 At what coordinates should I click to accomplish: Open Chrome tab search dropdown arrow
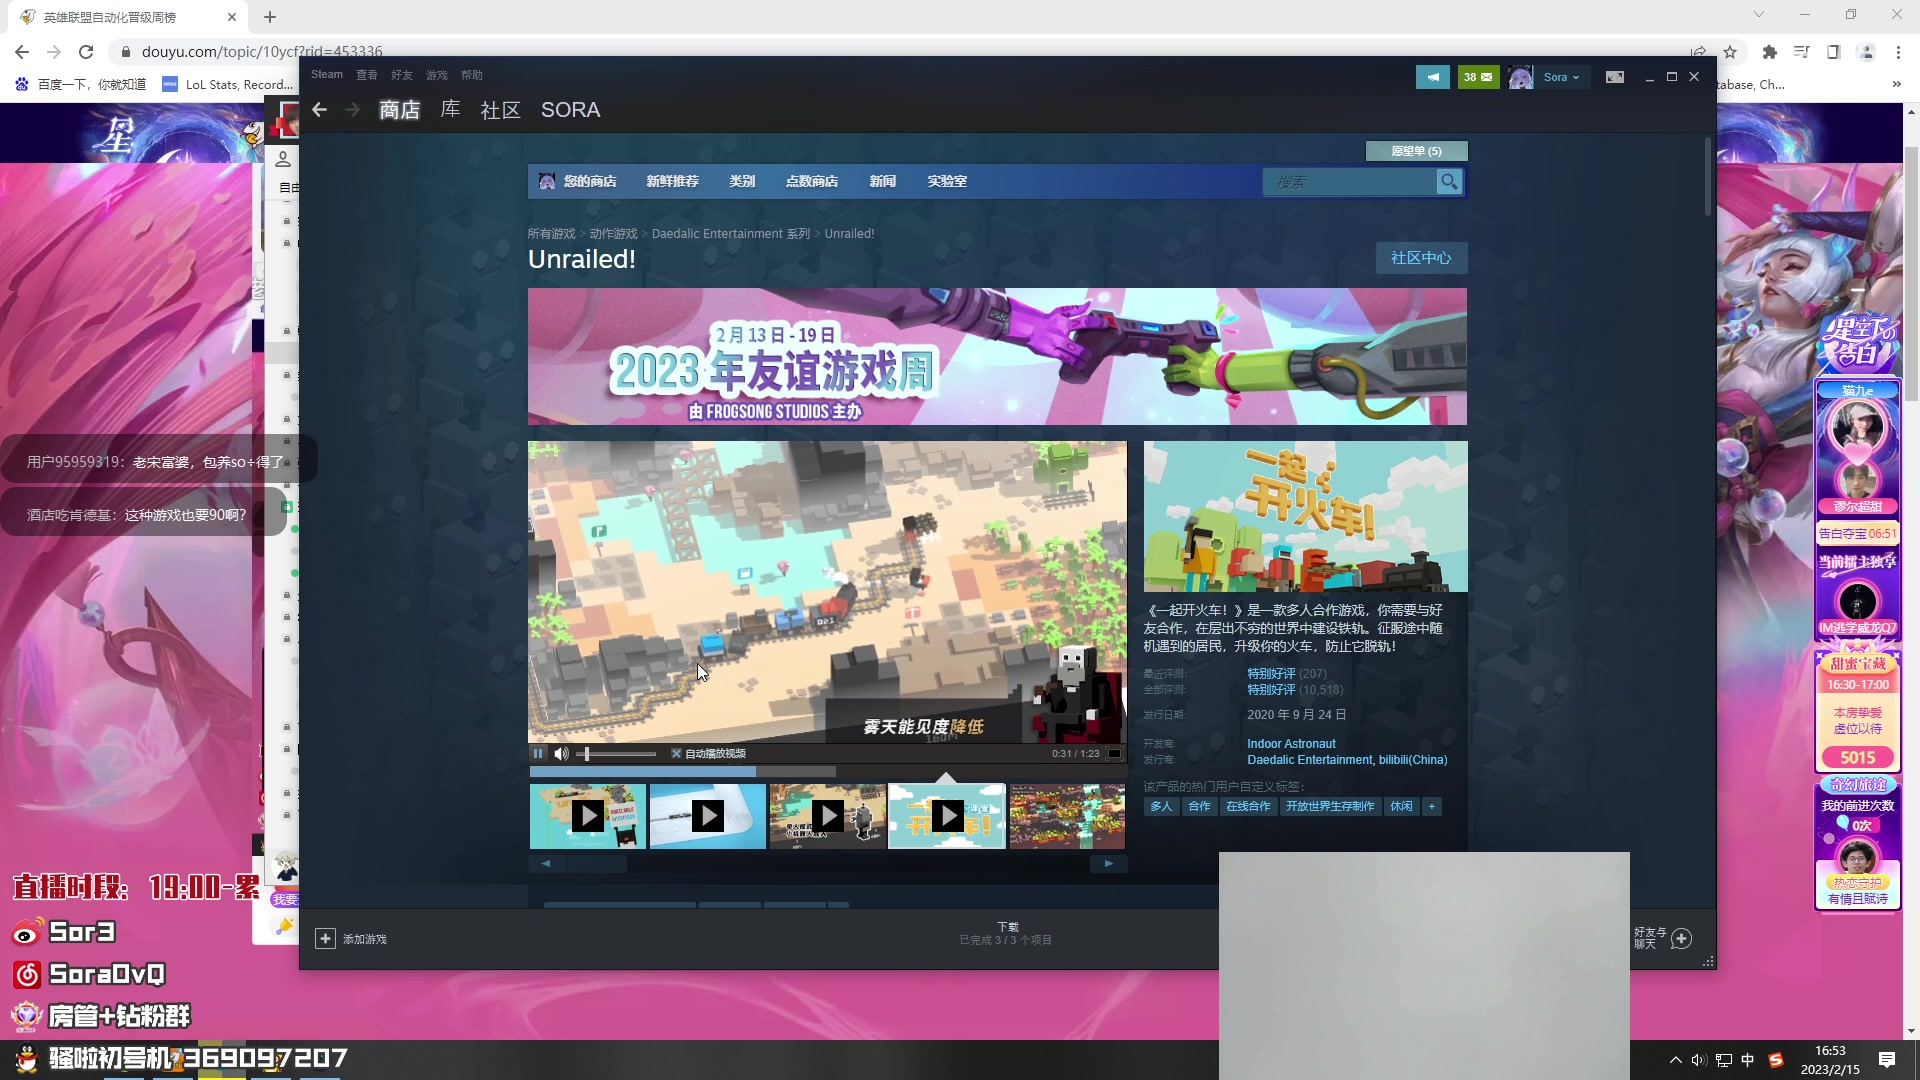point(1758,14)
